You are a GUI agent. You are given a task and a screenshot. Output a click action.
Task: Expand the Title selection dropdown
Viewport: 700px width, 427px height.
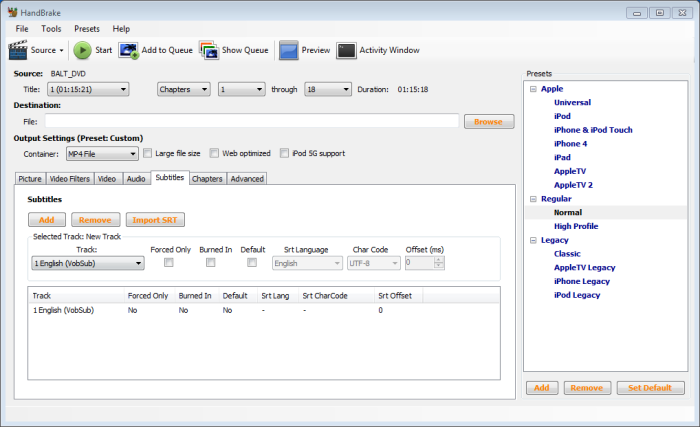(x=88, y=89)
